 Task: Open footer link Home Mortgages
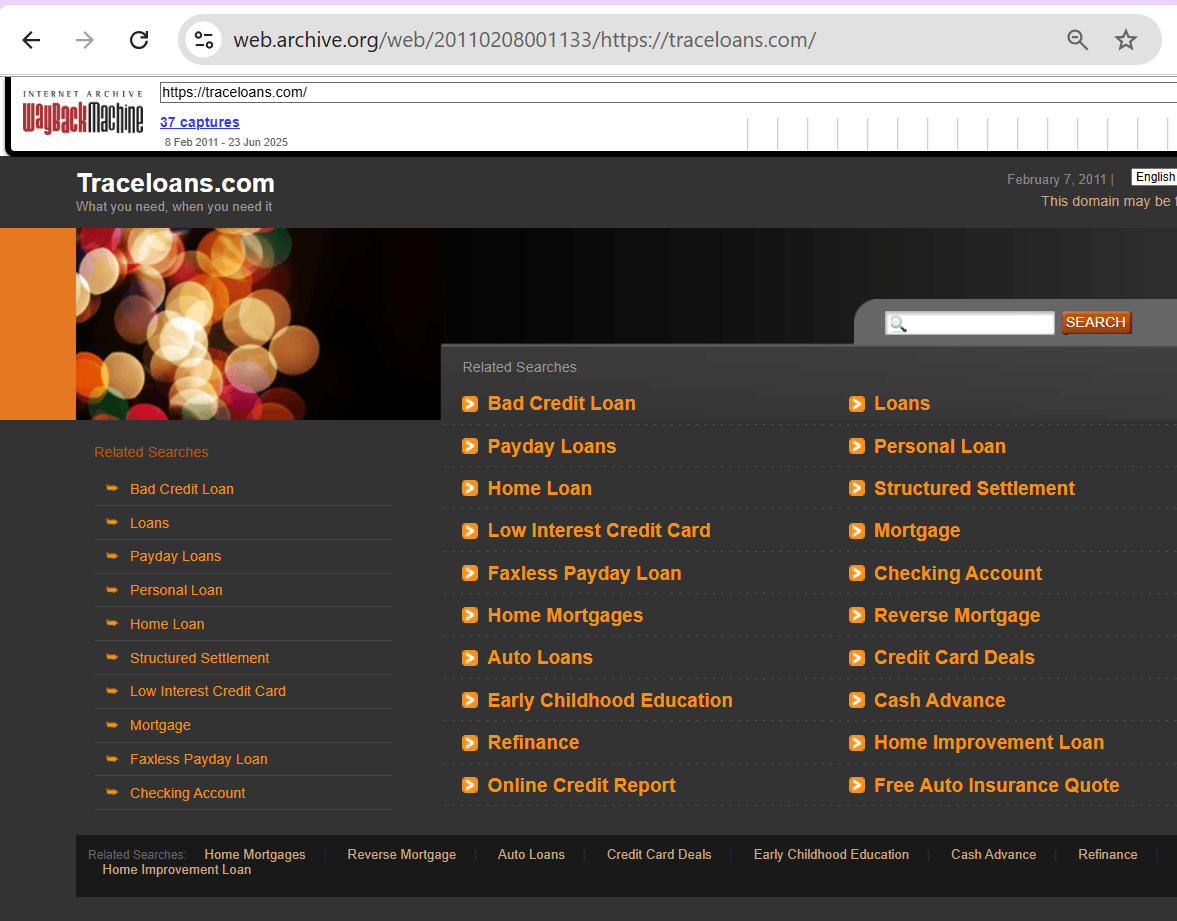(x=255, y=854)
